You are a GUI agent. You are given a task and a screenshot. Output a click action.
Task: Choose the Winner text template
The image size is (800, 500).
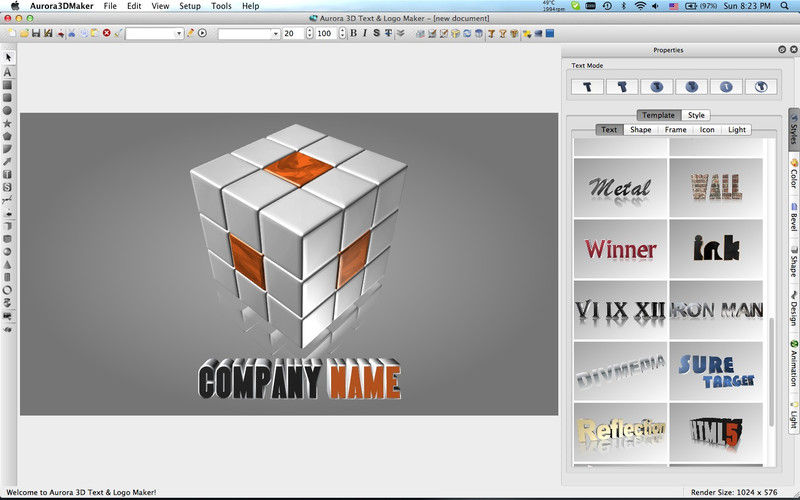pos(620,249)
